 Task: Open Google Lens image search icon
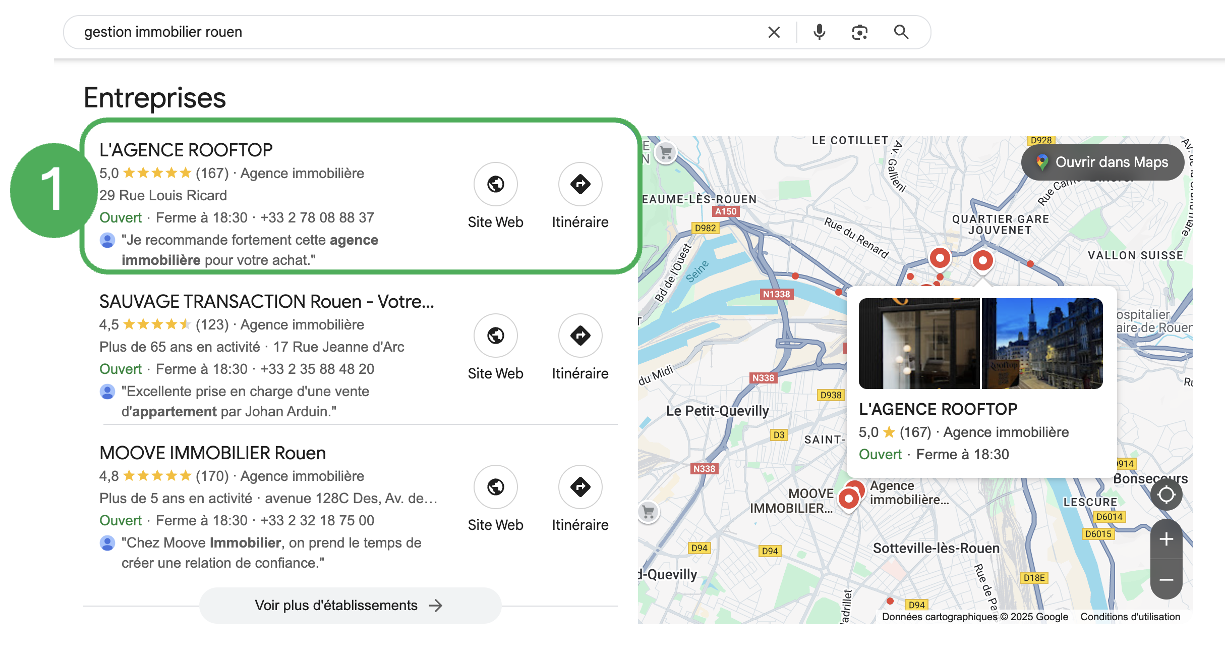click(x=860, y=32)
